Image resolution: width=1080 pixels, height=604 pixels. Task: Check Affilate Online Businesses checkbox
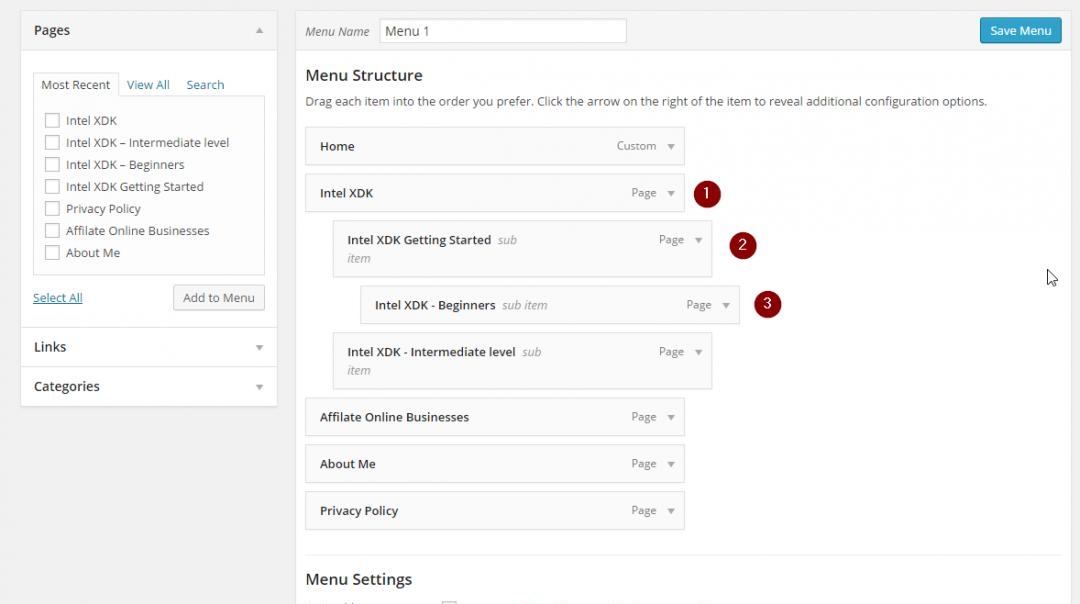click(52, 231)
